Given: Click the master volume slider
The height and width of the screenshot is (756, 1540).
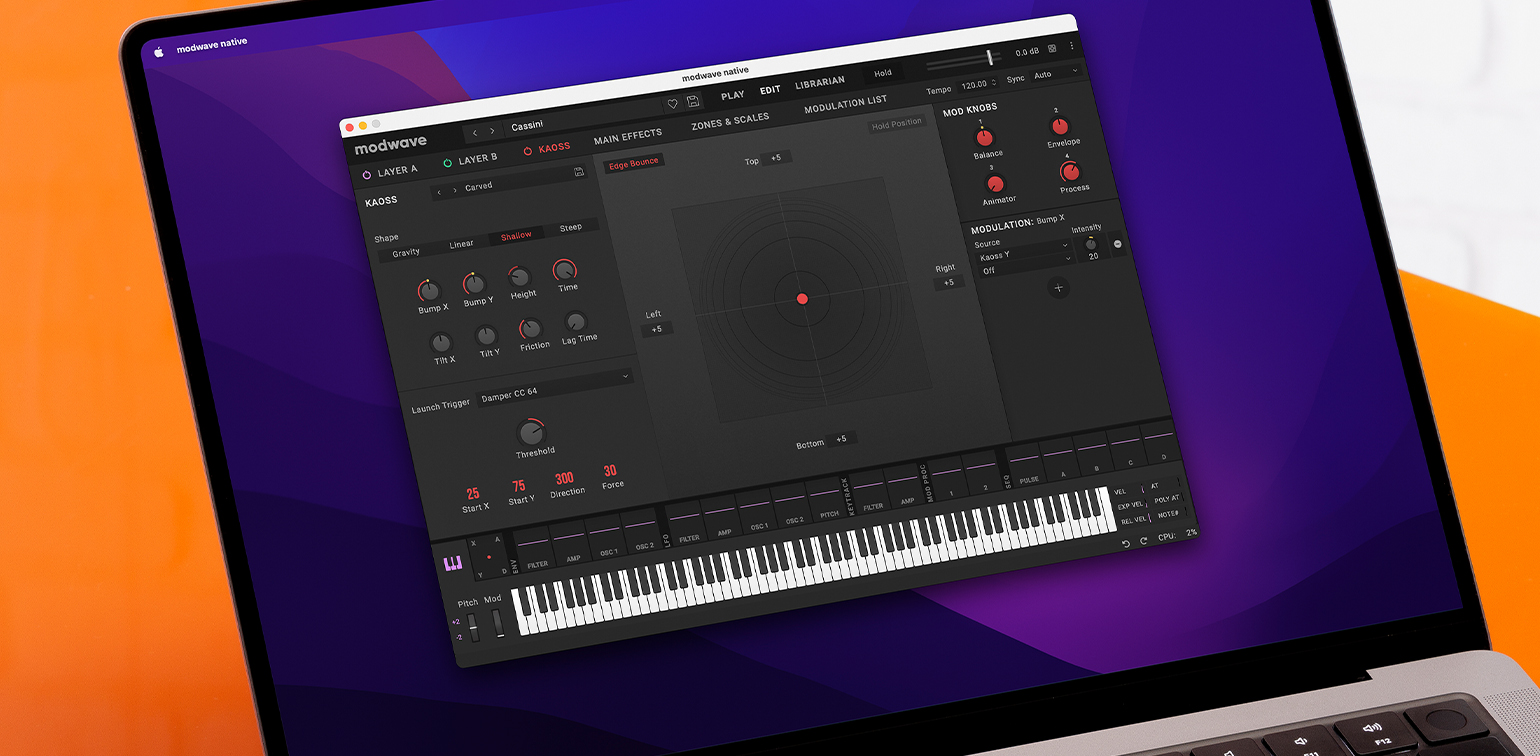Looking at the screenshot, I should [962, 61].
